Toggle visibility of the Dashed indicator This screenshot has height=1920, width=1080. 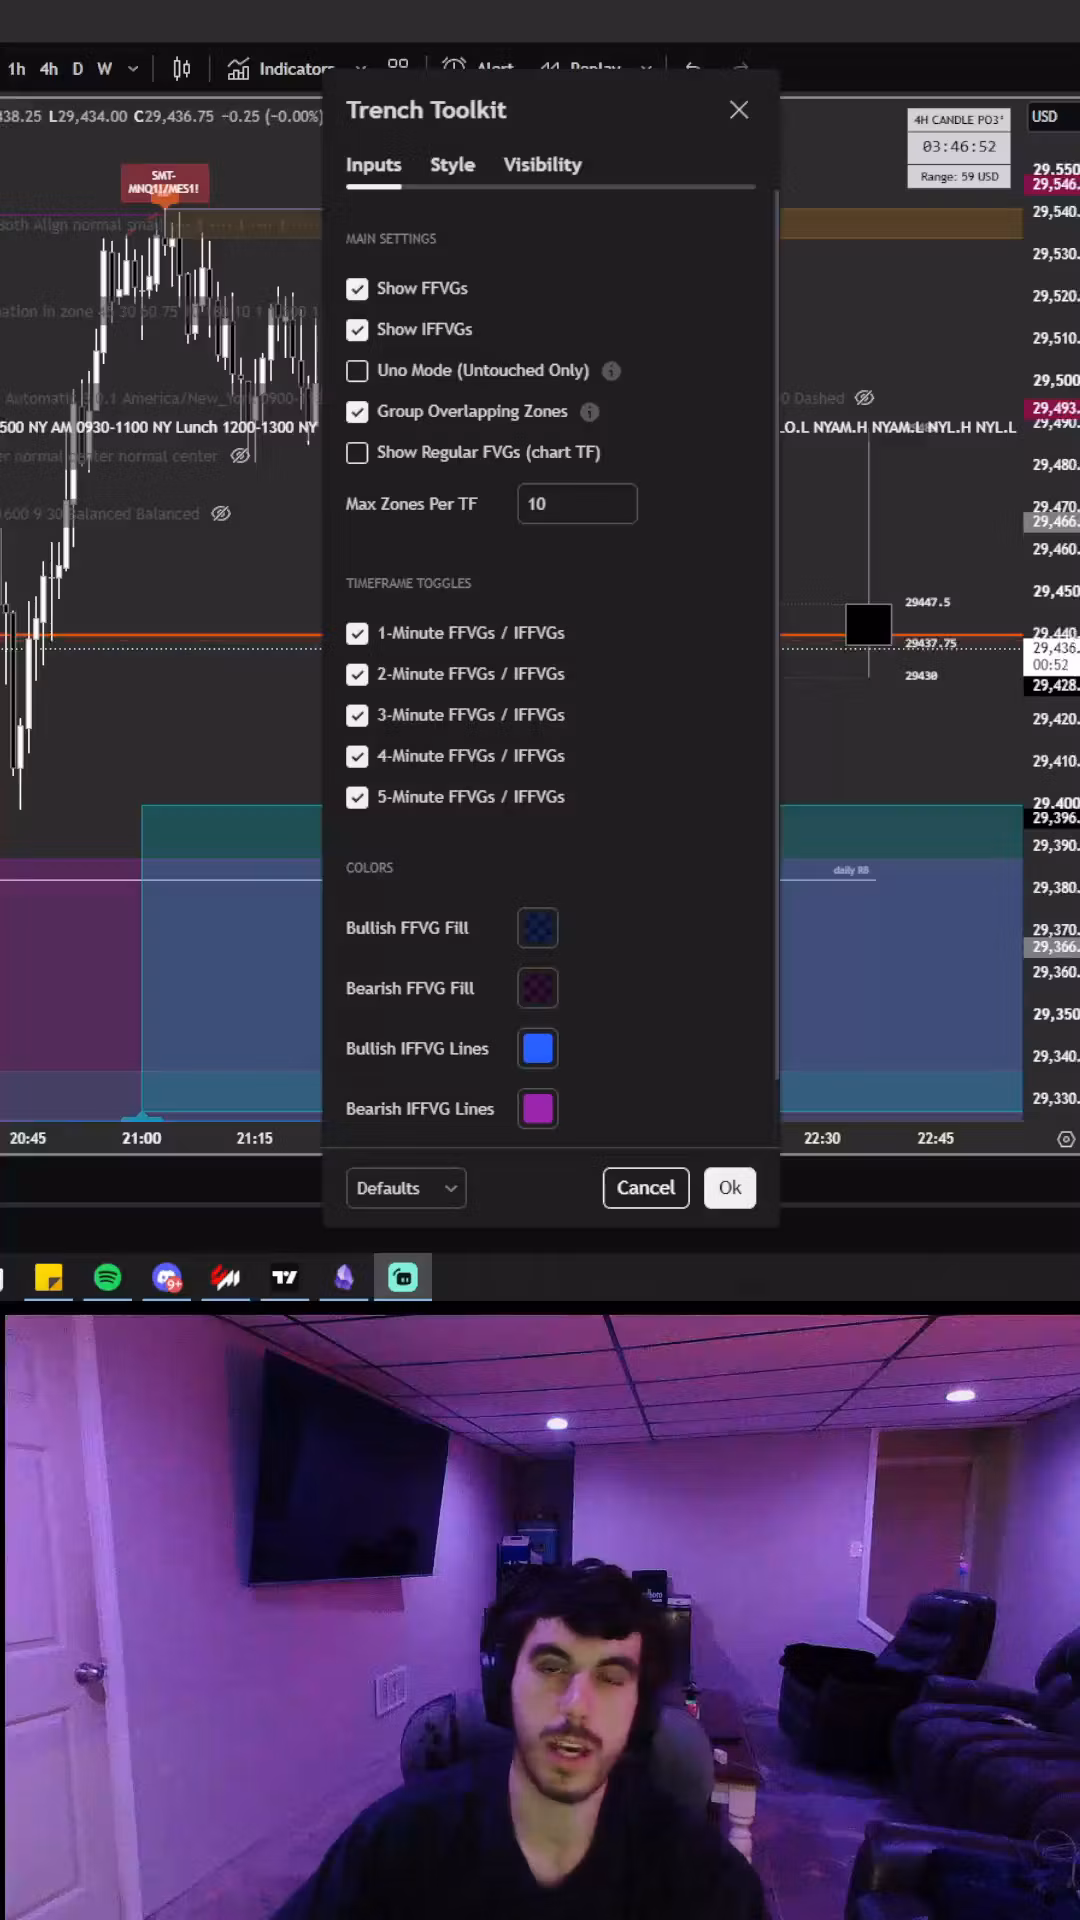click(865, 398)
